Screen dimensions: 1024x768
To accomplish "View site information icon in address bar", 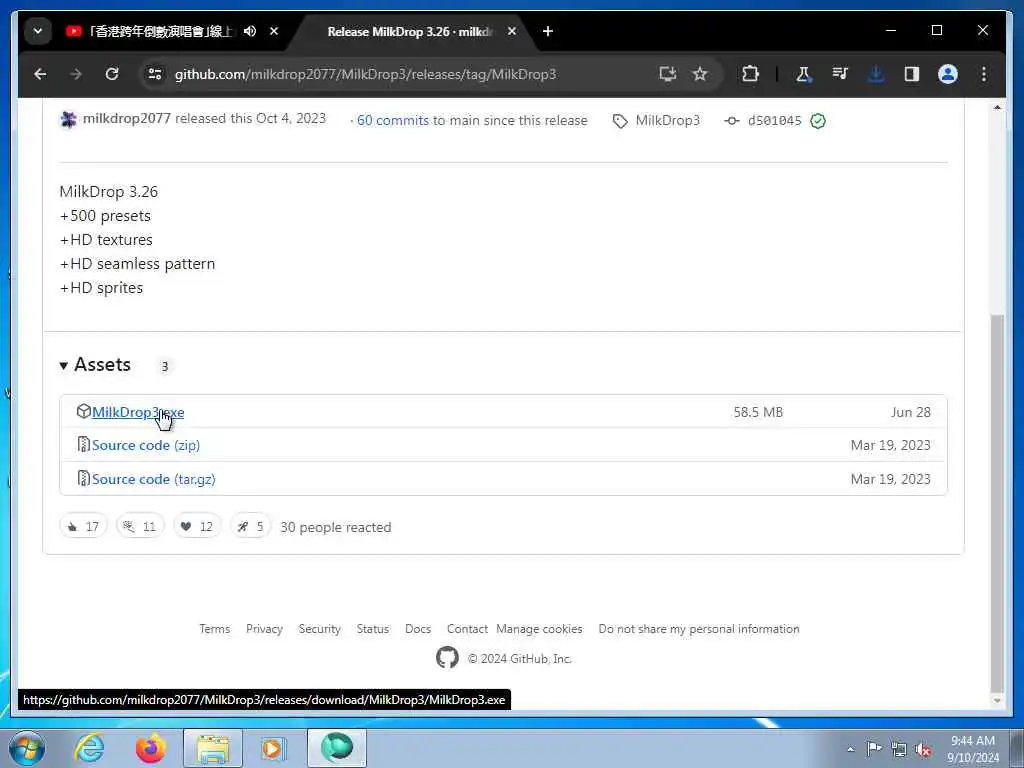I will (155, 74).
